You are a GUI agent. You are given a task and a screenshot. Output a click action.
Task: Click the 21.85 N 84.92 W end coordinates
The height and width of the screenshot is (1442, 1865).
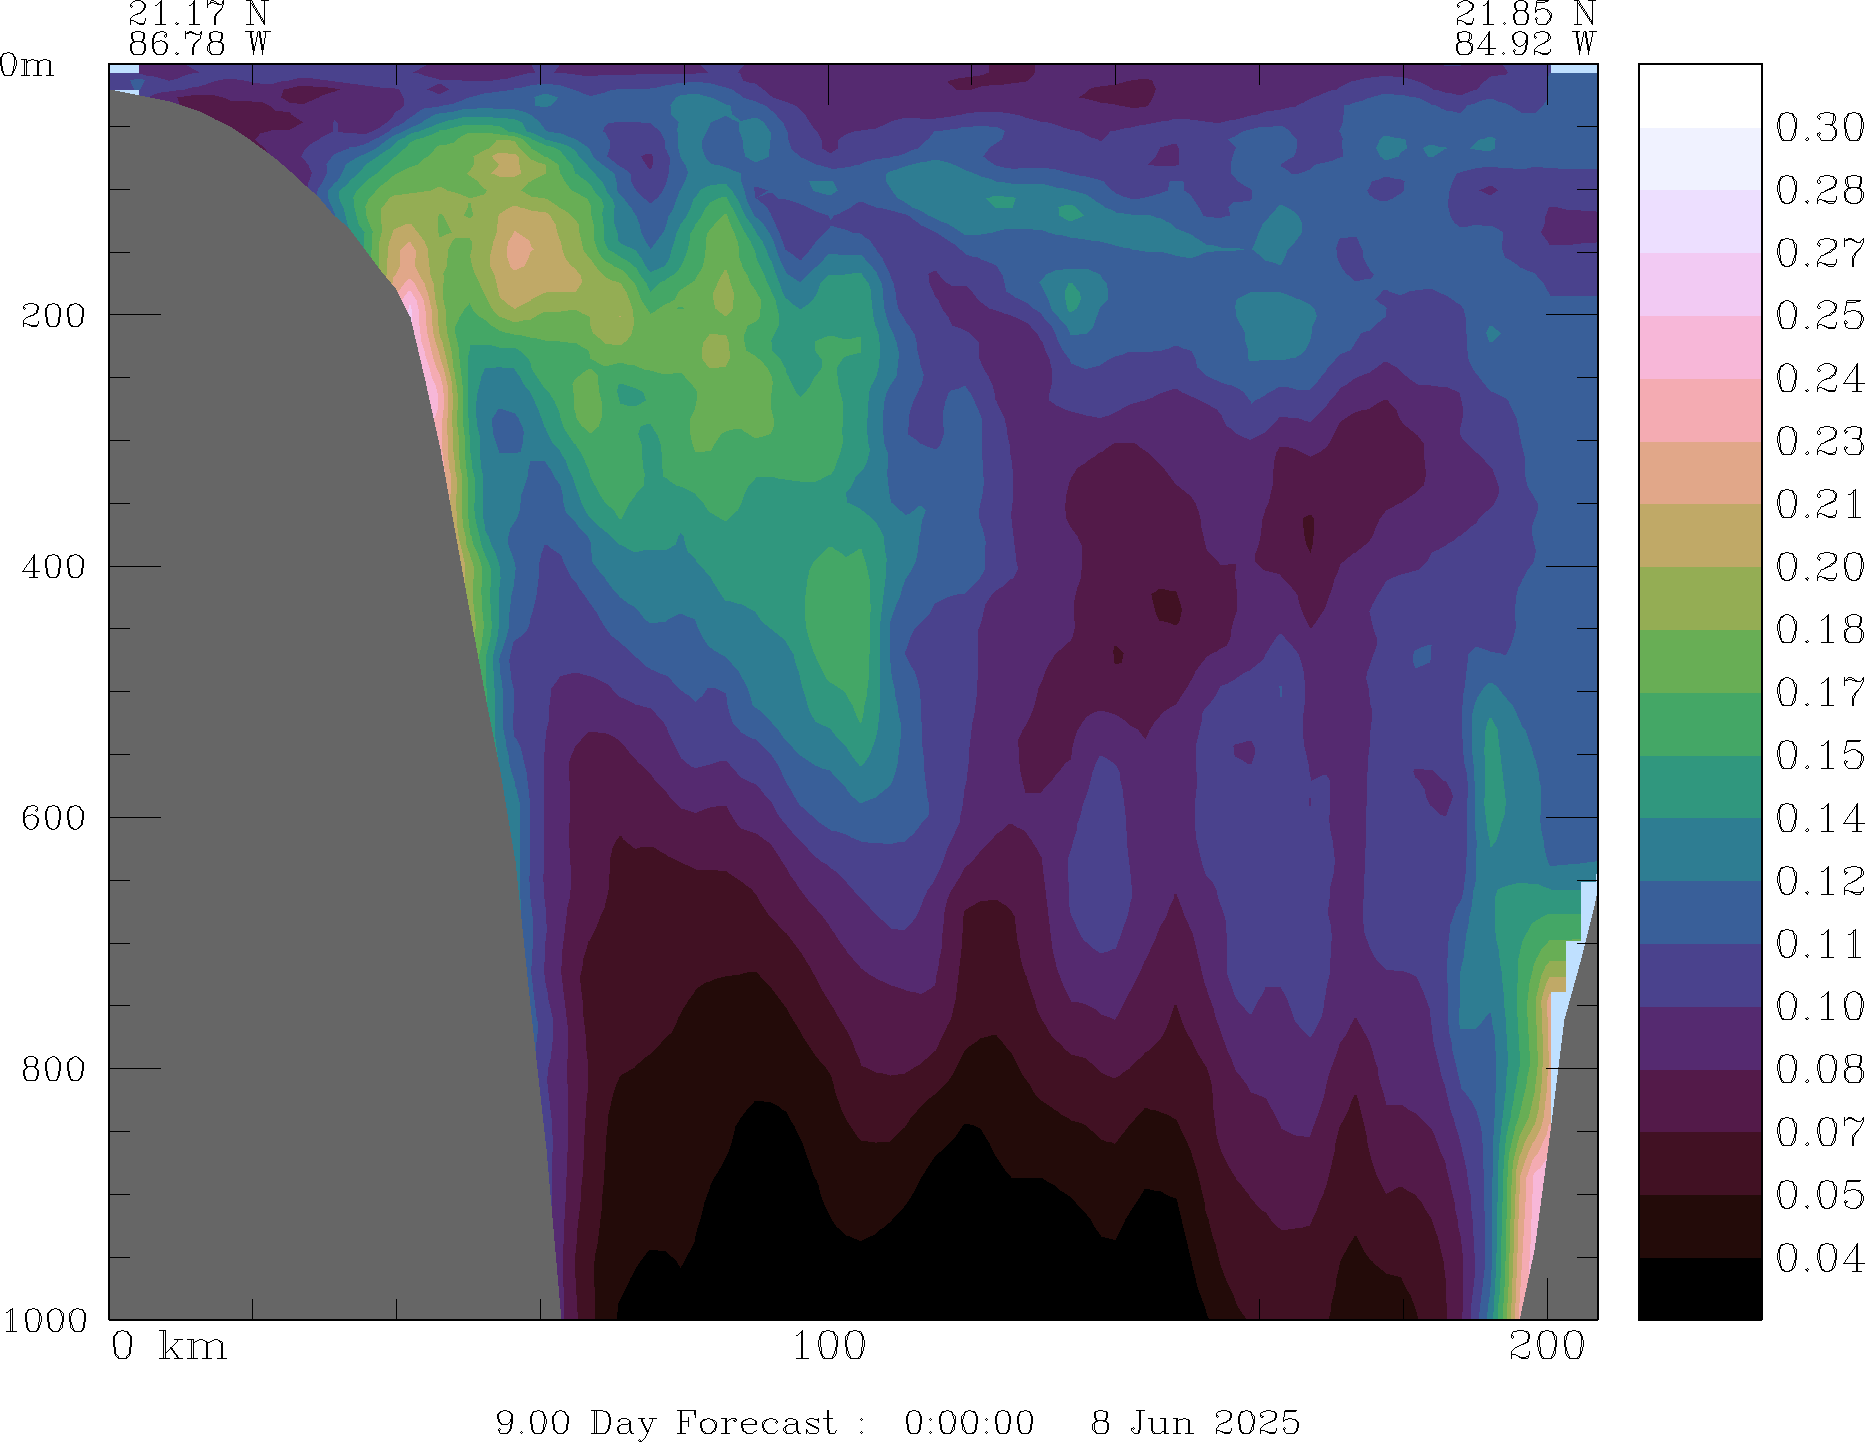pyautogui.click(x=1524, y=28)
